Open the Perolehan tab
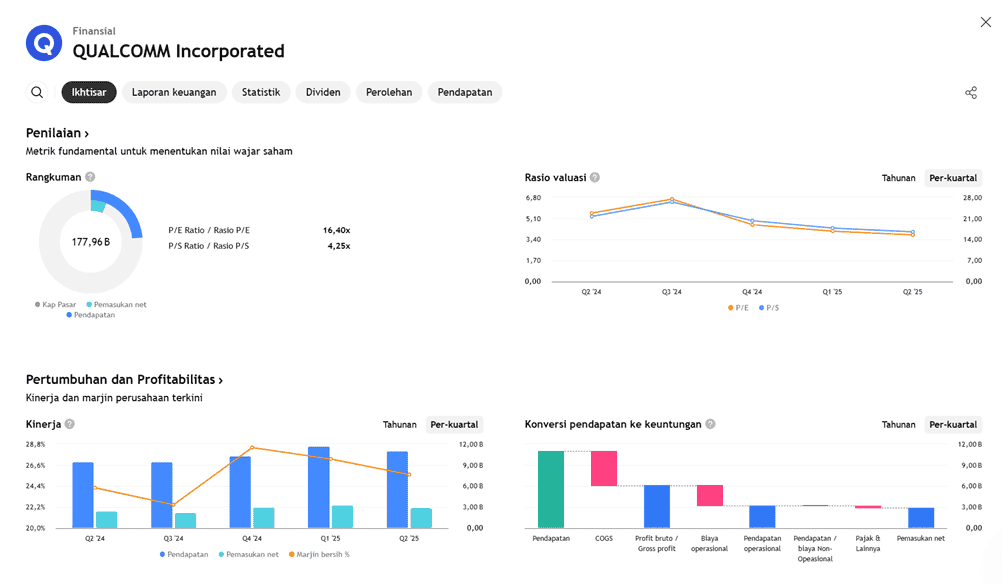Image resolution: width=1002 pixels, height=584 pixels. pos(389,92)
